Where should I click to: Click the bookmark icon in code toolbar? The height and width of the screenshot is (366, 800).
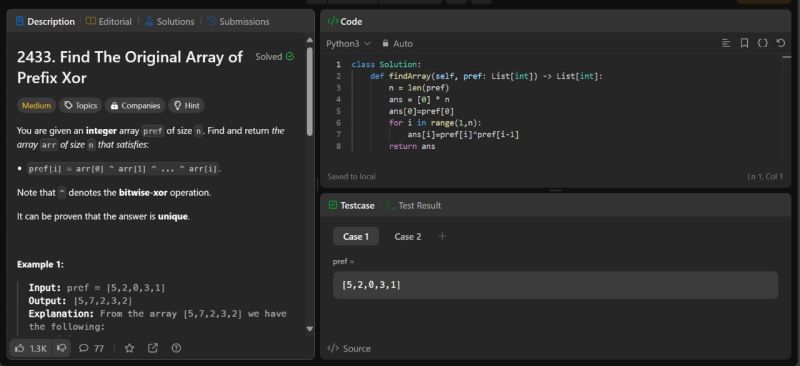(x=744, y=43)
